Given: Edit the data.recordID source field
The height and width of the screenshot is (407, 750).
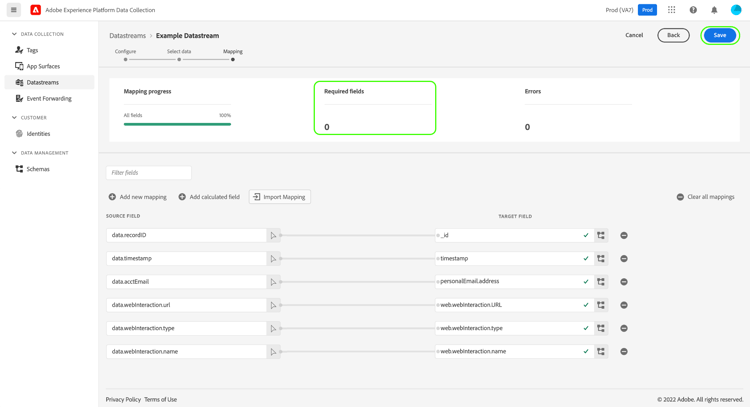Looking at the screenshot, I should (186, 235).
